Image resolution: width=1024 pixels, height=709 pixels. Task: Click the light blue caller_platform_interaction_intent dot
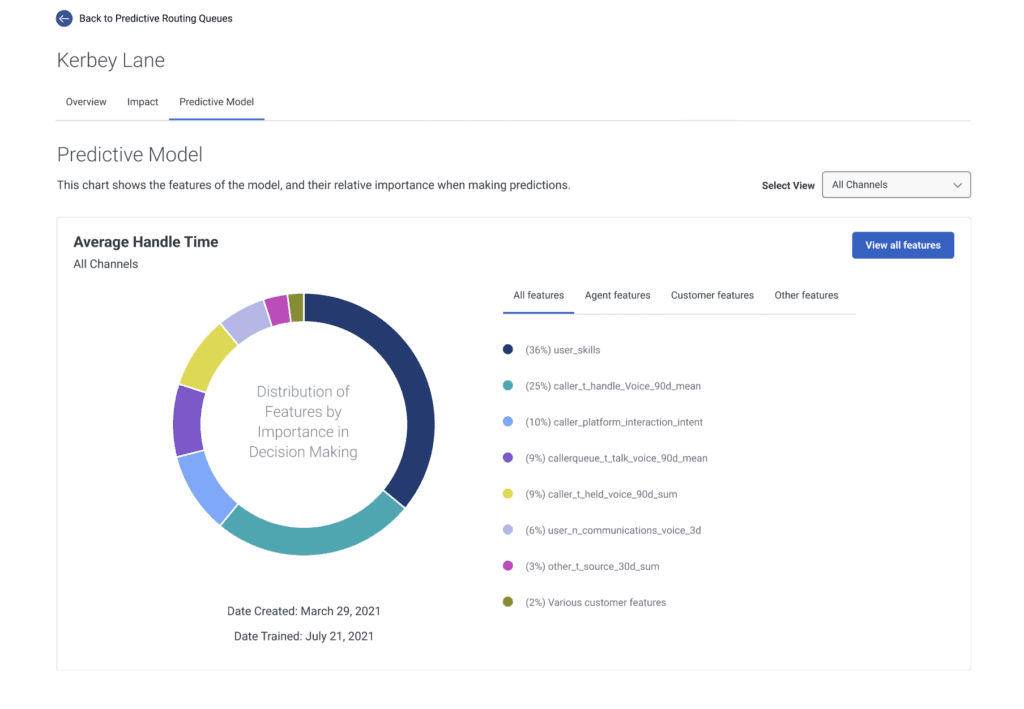tap(508, 422)
